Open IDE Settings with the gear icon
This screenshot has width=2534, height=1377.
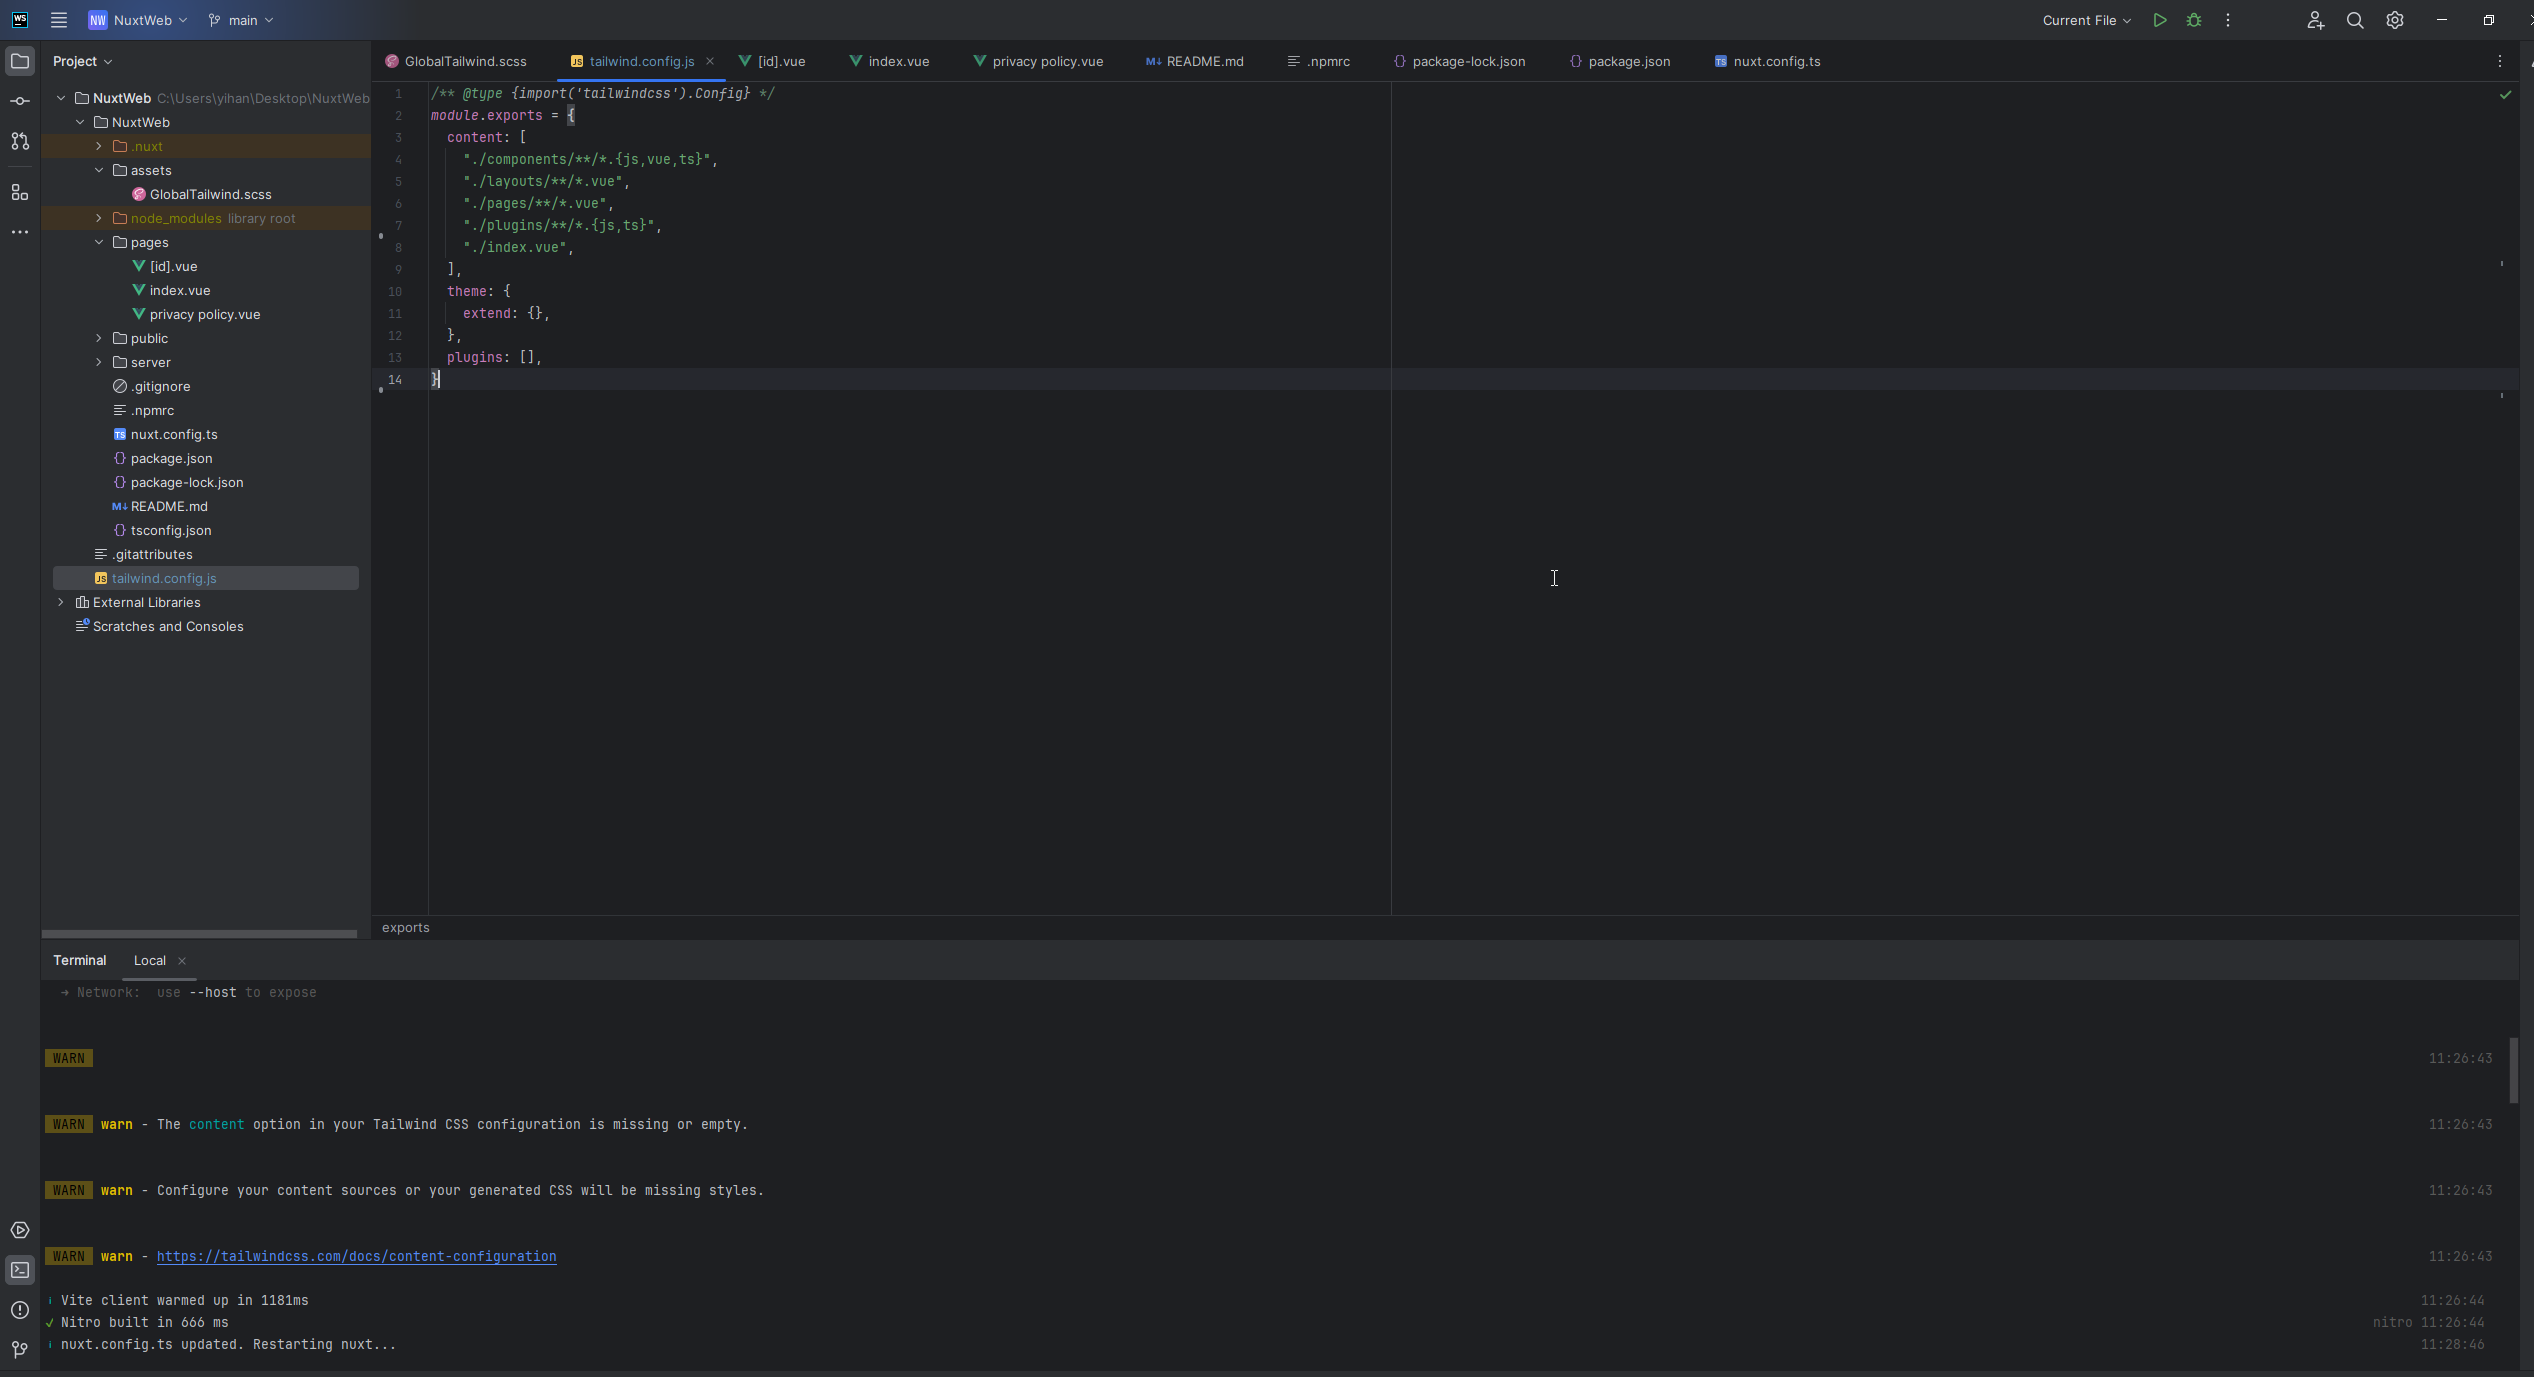click(x=2395, y=20)
